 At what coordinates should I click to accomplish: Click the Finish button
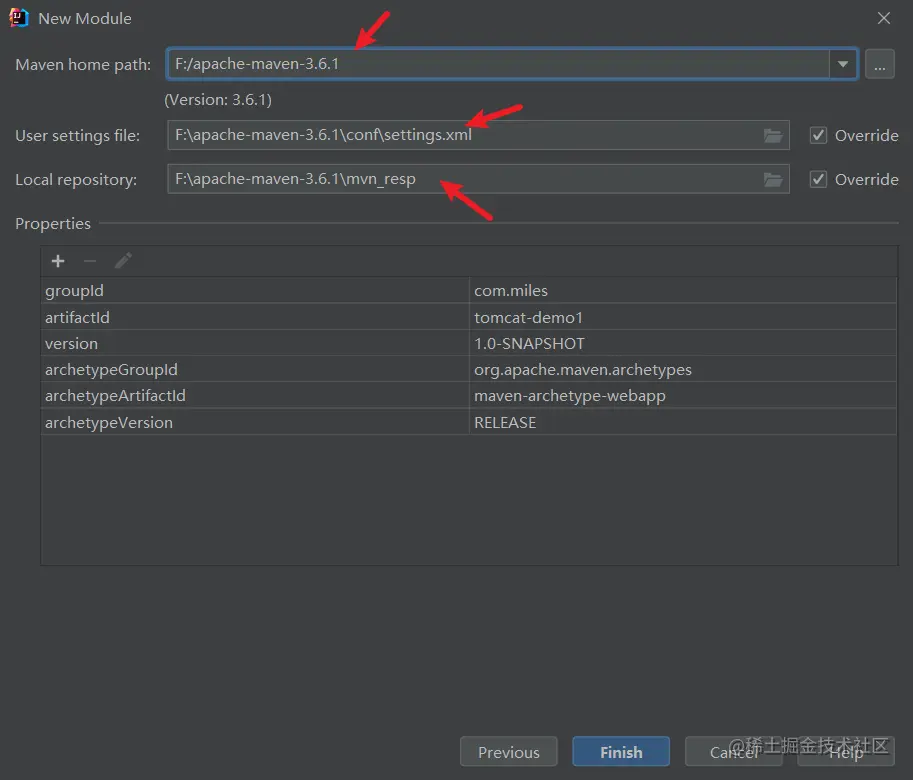point(621,751)
